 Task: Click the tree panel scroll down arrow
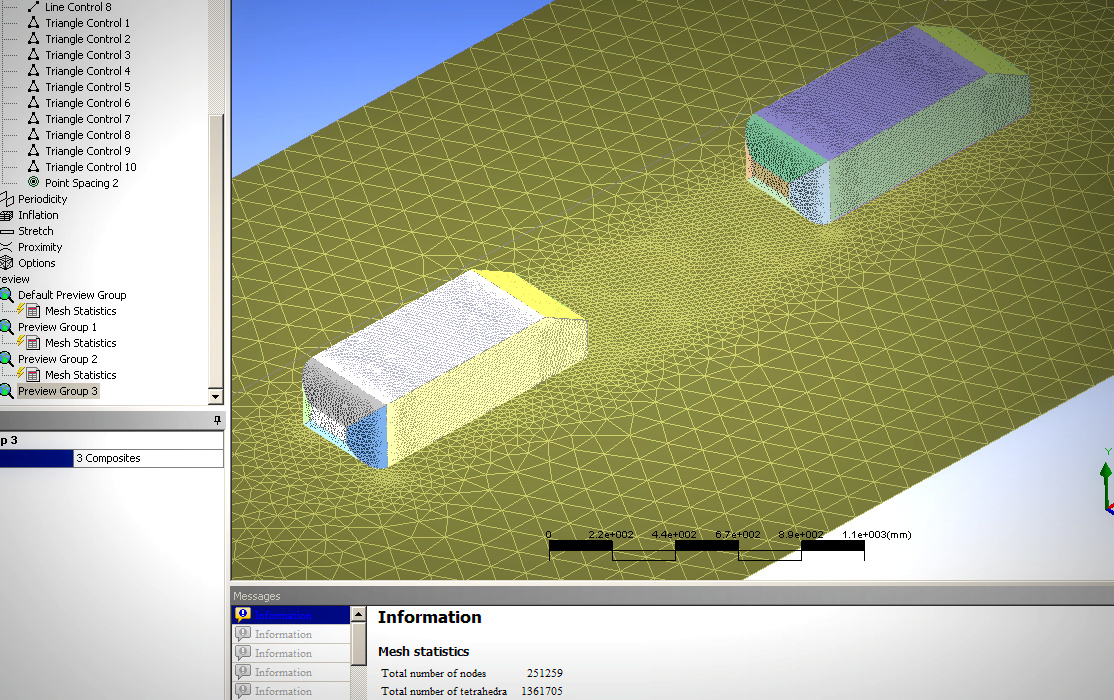pyautogui.click(x=215, y=397)
